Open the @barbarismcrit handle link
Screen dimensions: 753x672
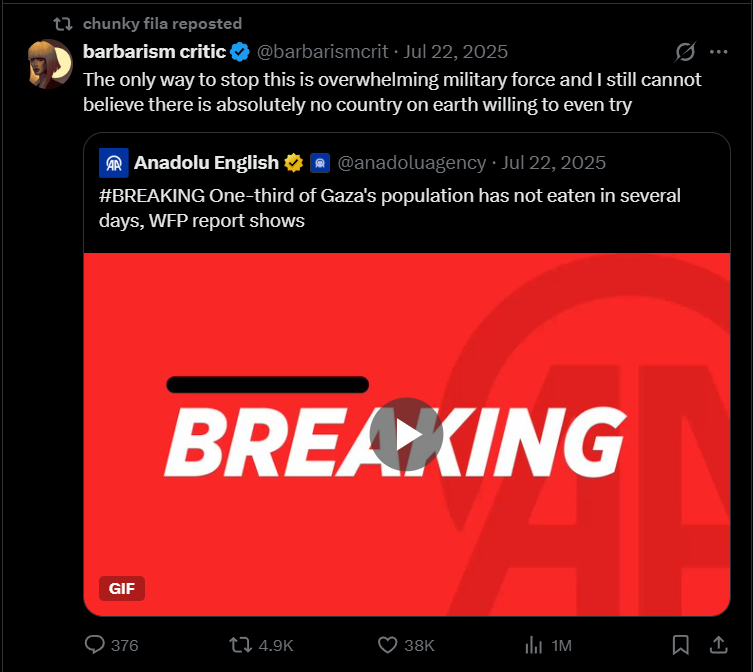pyautogui.click(x=325, y=52)
